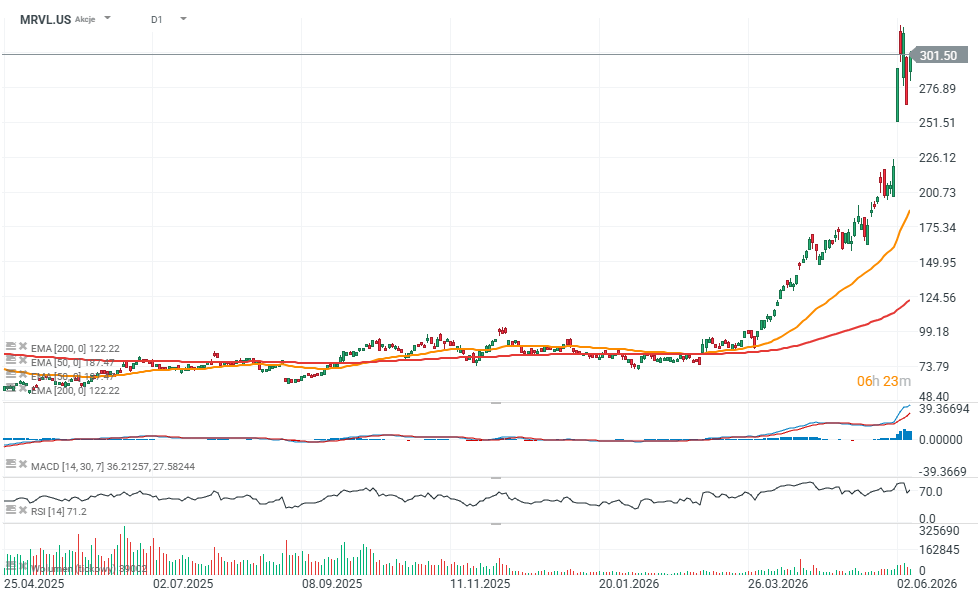Click the MRVL.US symbol name
This screenshot has width=980, height=600.
point(45,19)
